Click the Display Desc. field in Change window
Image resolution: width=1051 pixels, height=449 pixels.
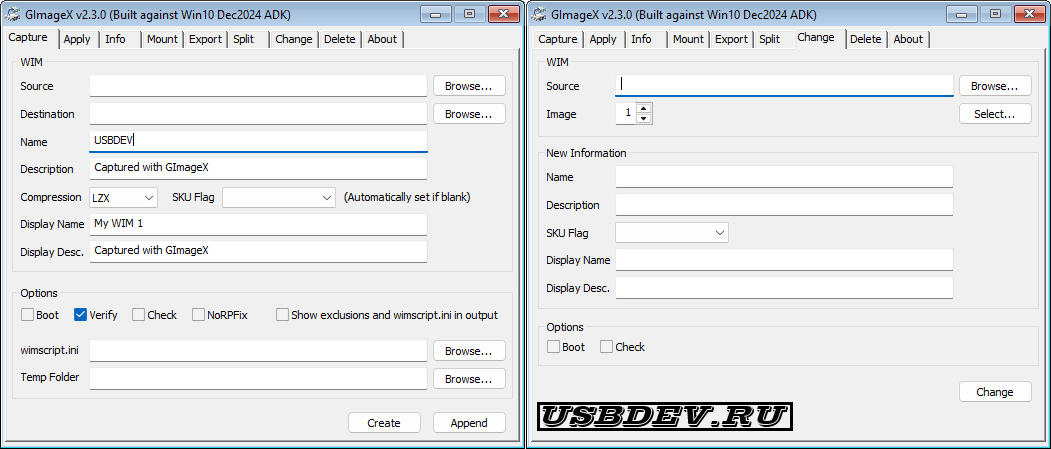[784, 288]
